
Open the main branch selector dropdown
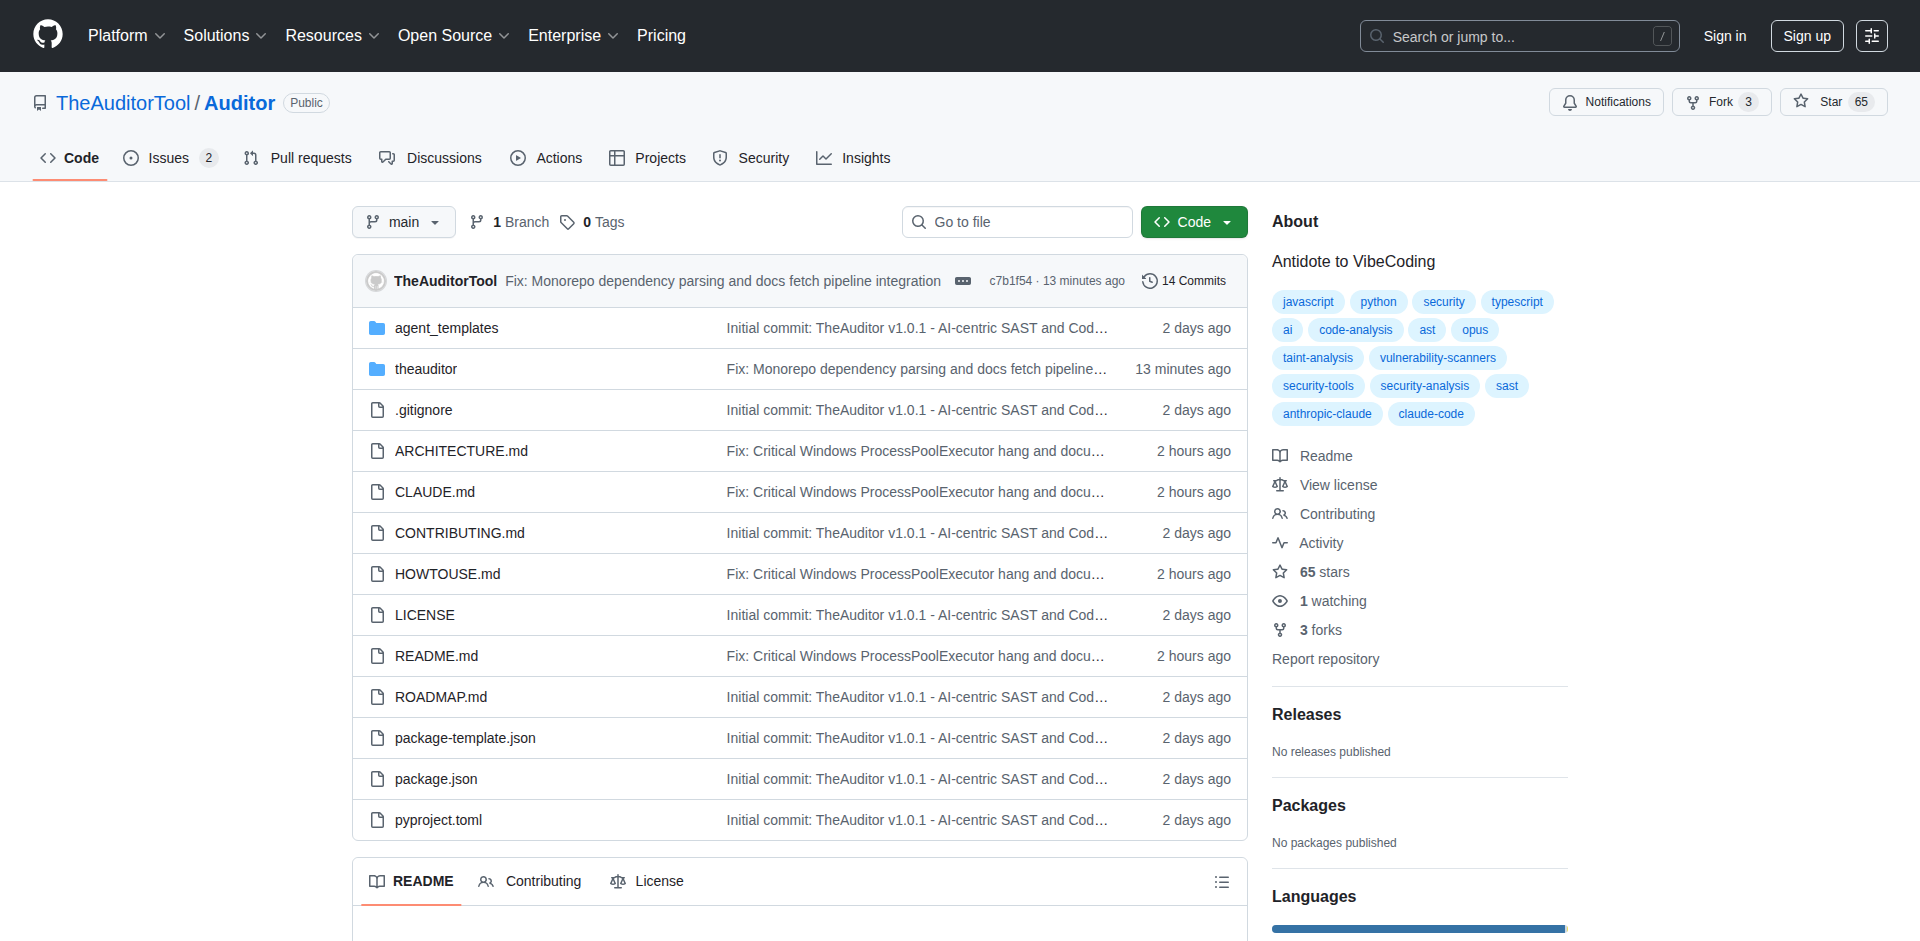(404, 222)
